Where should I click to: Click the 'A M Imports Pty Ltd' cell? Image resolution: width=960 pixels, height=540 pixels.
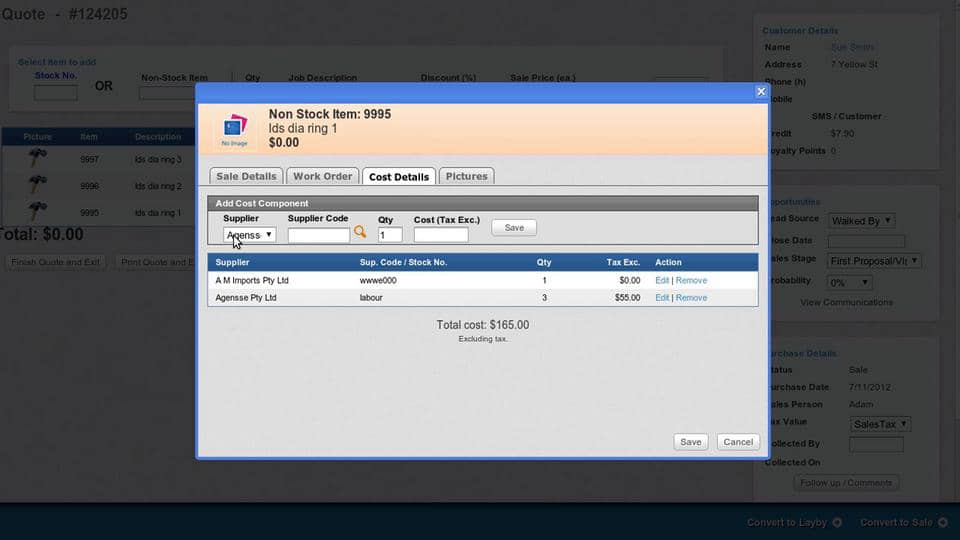click(252, 280)
